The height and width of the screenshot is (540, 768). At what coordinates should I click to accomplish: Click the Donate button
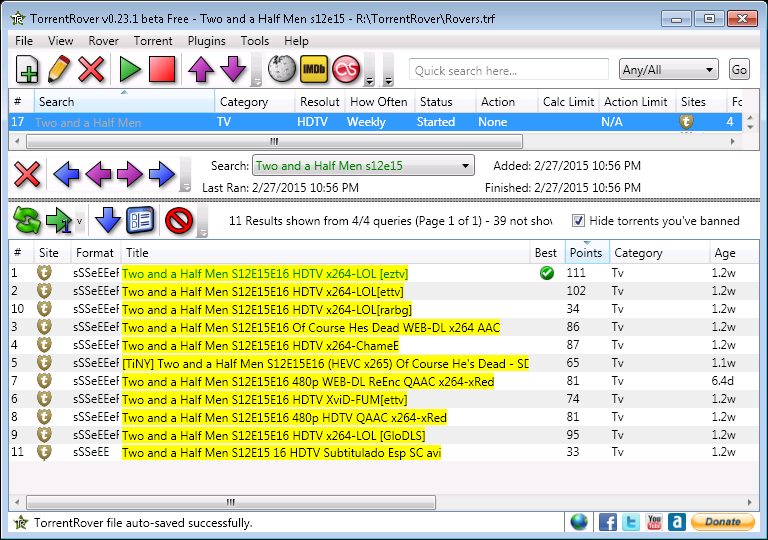[x=723, y=522]
